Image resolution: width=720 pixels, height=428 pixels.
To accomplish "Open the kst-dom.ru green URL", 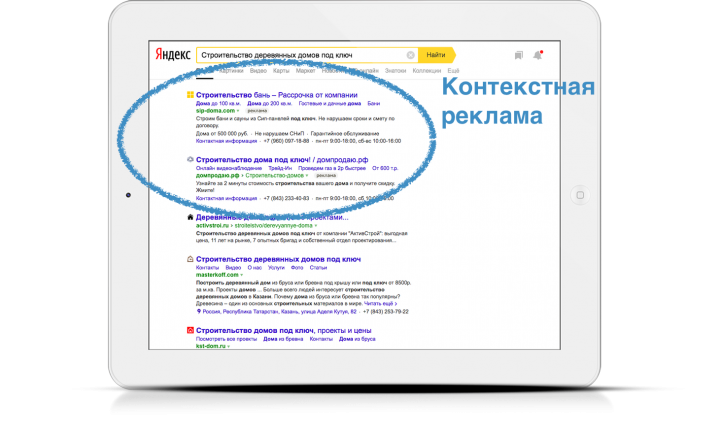I will tap(211, 346).
